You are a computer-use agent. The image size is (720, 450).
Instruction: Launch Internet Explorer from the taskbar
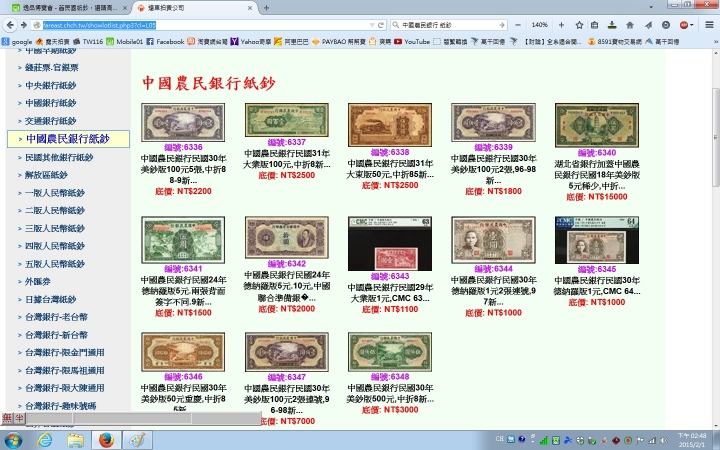[45, 440]
